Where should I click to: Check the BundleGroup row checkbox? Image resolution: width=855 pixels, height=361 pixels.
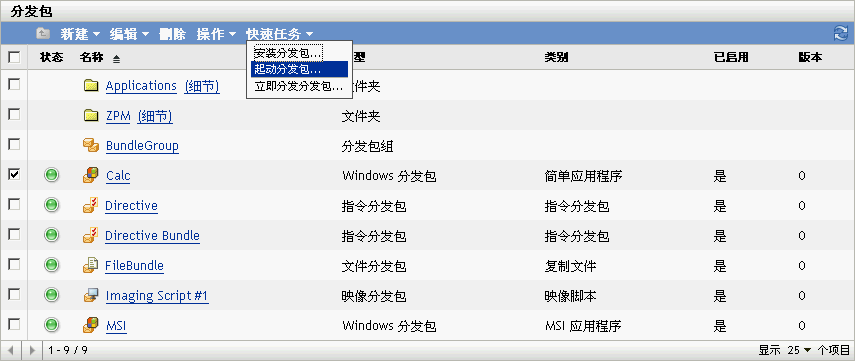pyautogui.click(x=14, y=145)
